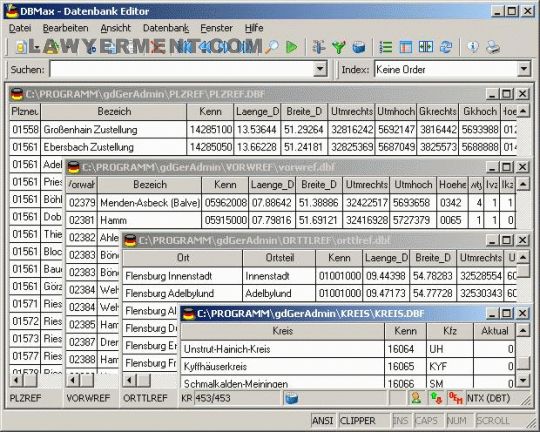This screenshot has height=432, width=540.
Task: Click the blue database icon in status bar
Action: click(x=291, y=399)
